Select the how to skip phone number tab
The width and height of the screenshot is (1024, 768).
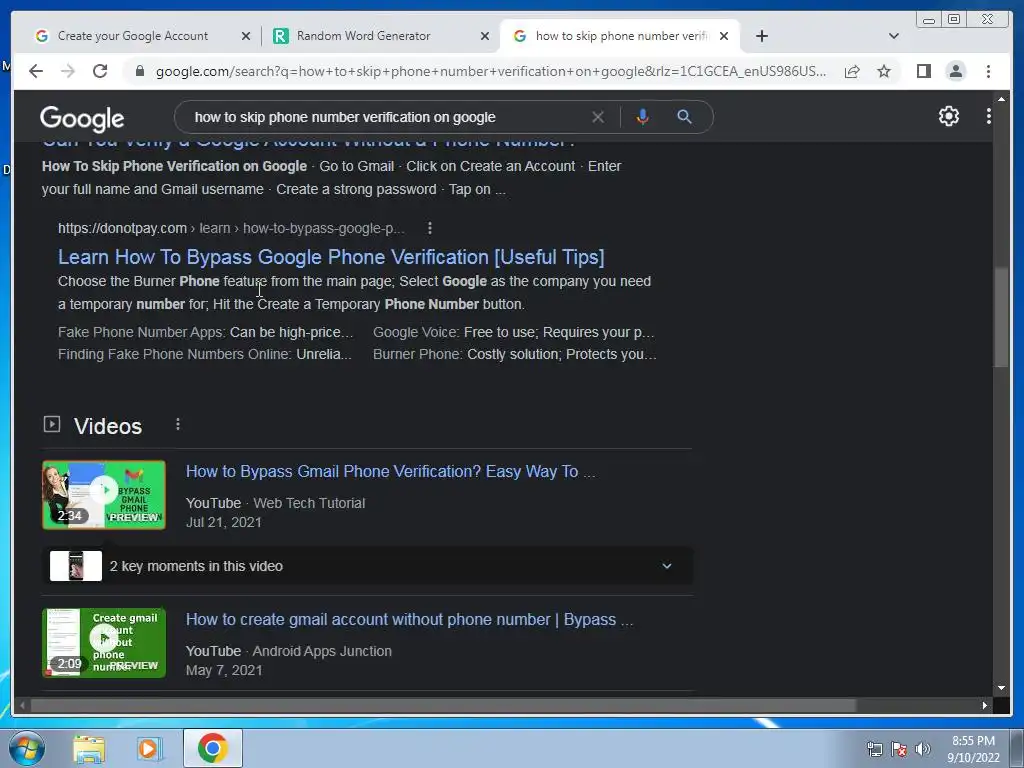620,36
